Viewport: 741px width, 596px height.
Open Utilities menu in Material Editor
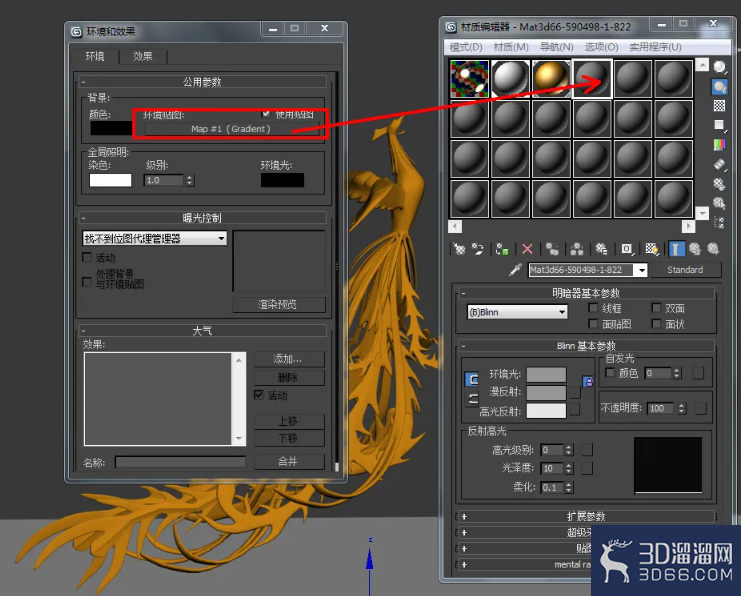click(x=655, y=47)
